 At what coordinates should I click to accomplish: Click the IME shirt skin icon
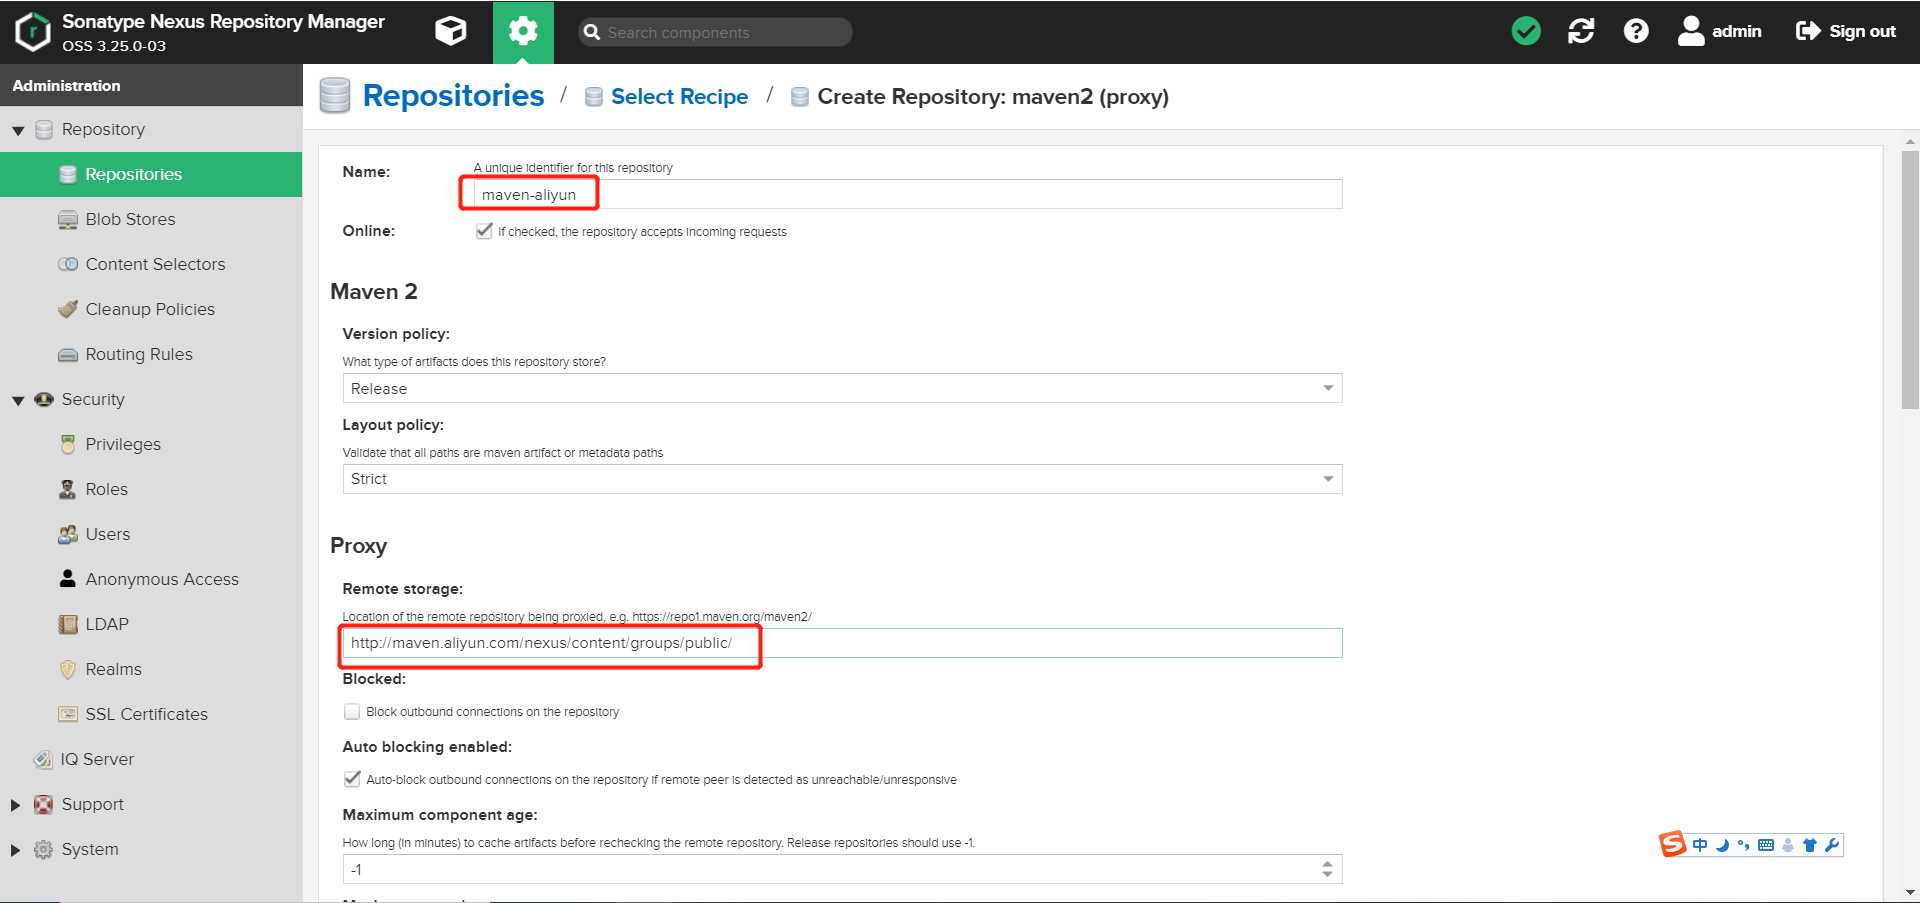[1810, 845]
